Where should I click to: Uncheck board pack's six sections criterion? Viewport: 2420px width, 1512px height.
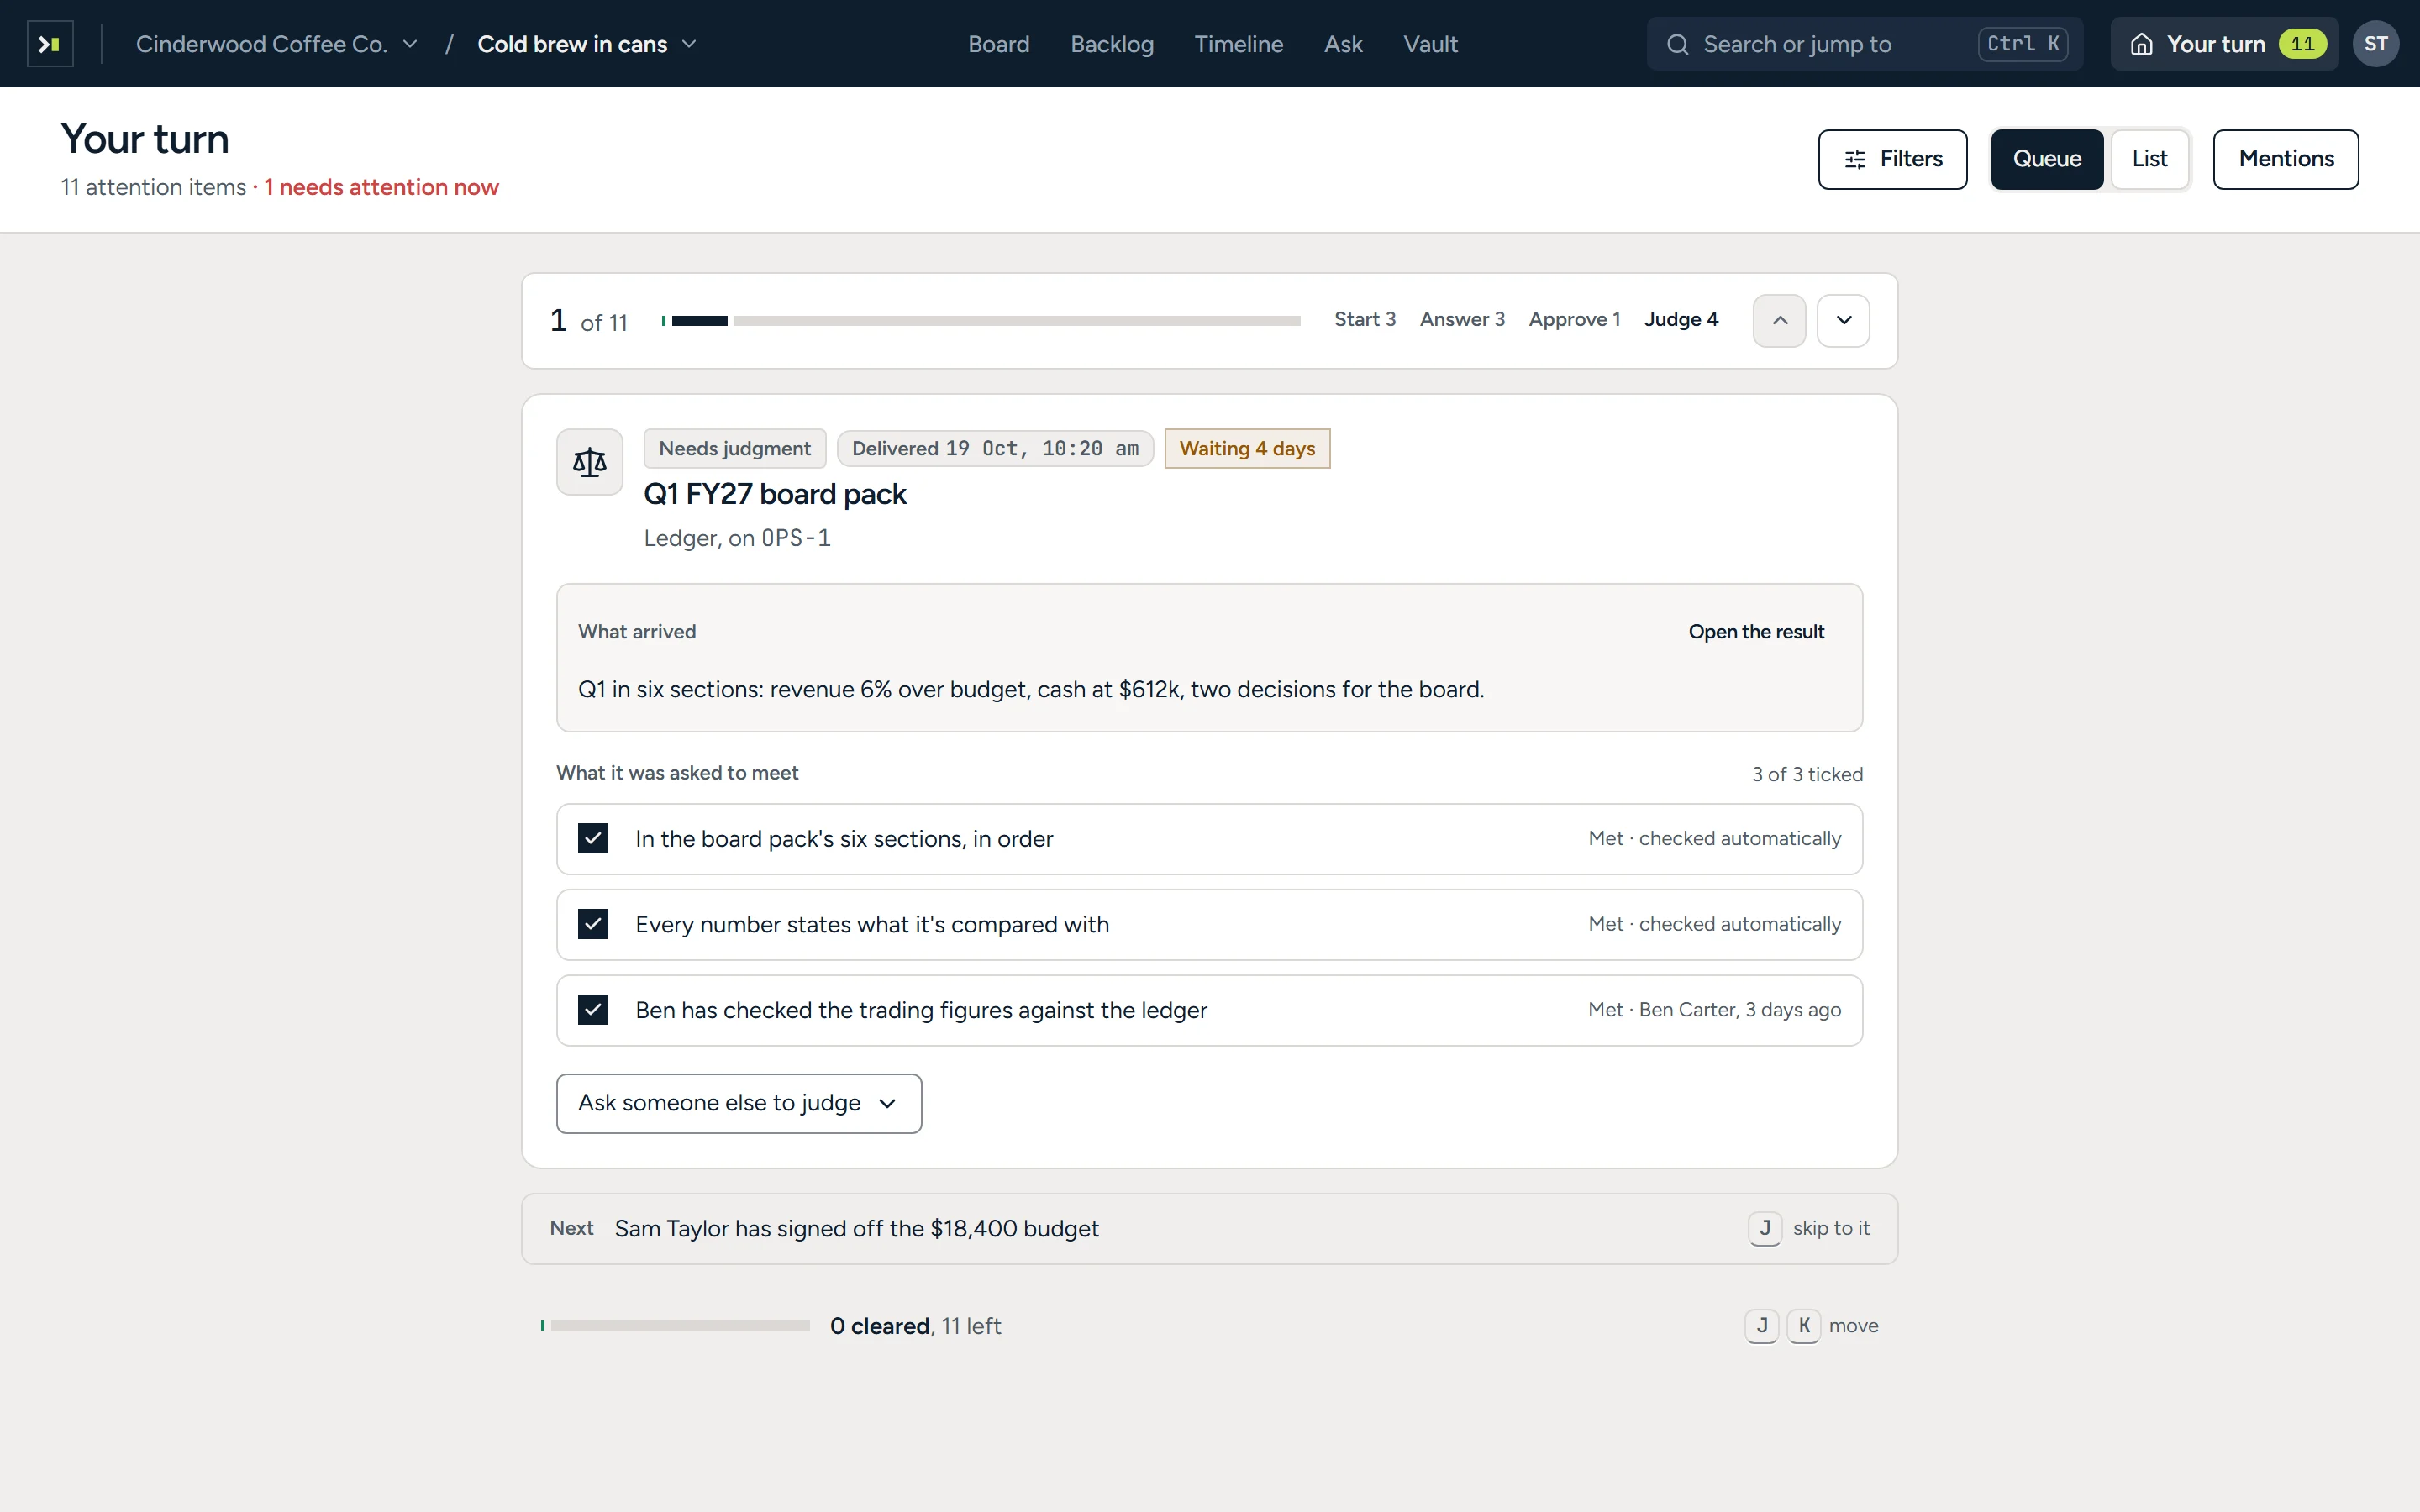point(593,838)
